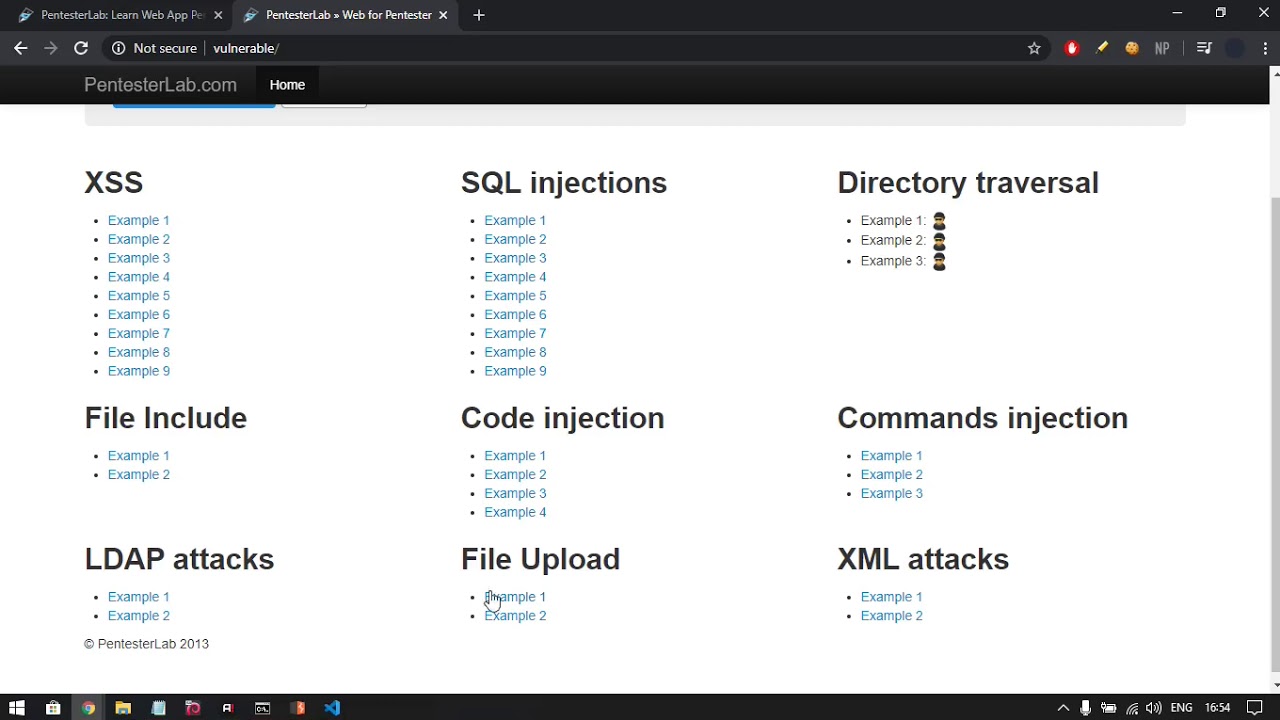Open File Upload Example 2

[x=515, y=616]
